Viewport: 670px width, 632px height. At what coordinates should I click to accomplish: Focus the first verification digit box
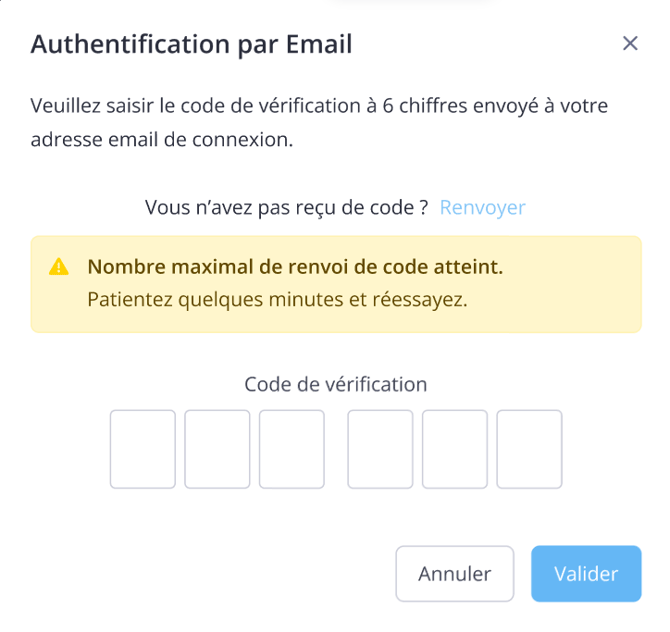tap(143, 449)
